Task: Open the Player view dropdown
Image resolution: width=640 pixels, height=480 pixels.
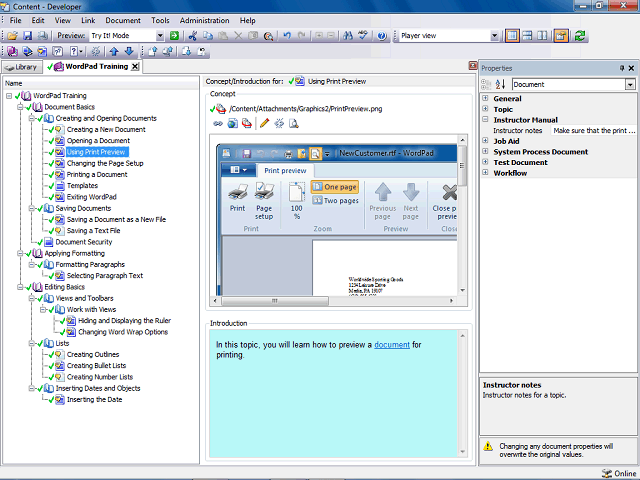Action: pos(494,36)
